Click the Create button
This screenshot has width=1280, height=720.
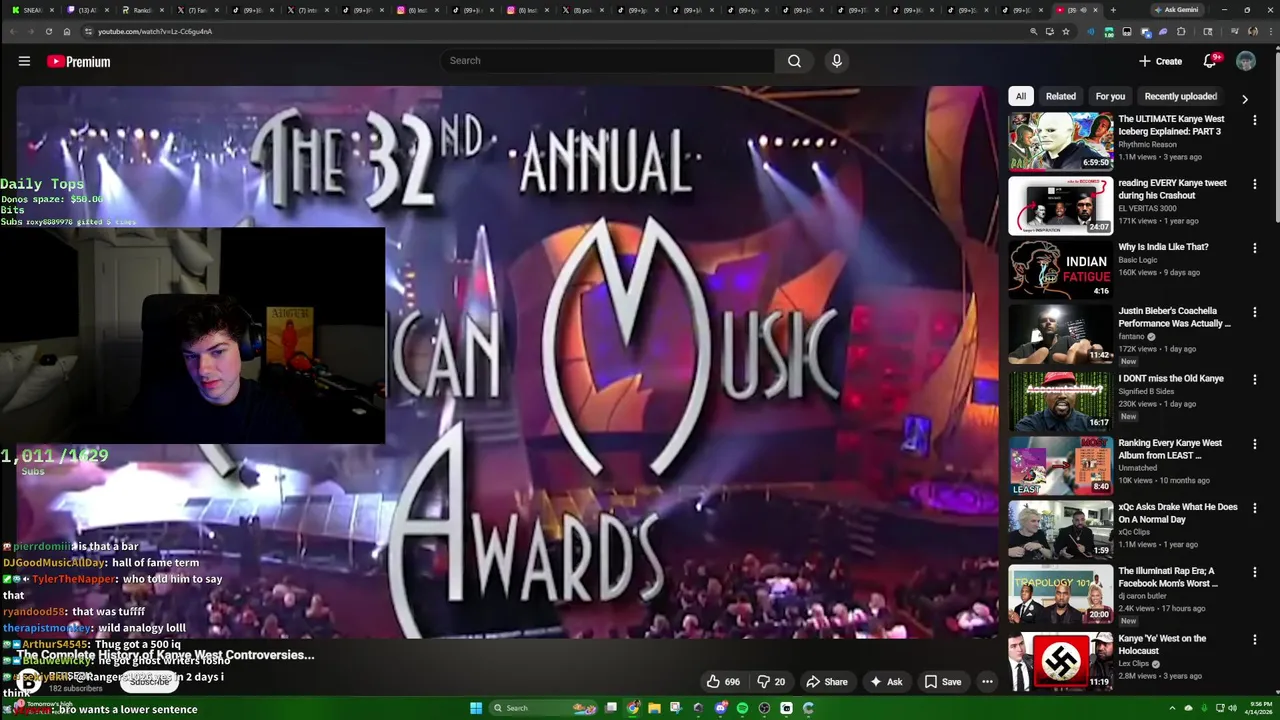coord(1160,61)
